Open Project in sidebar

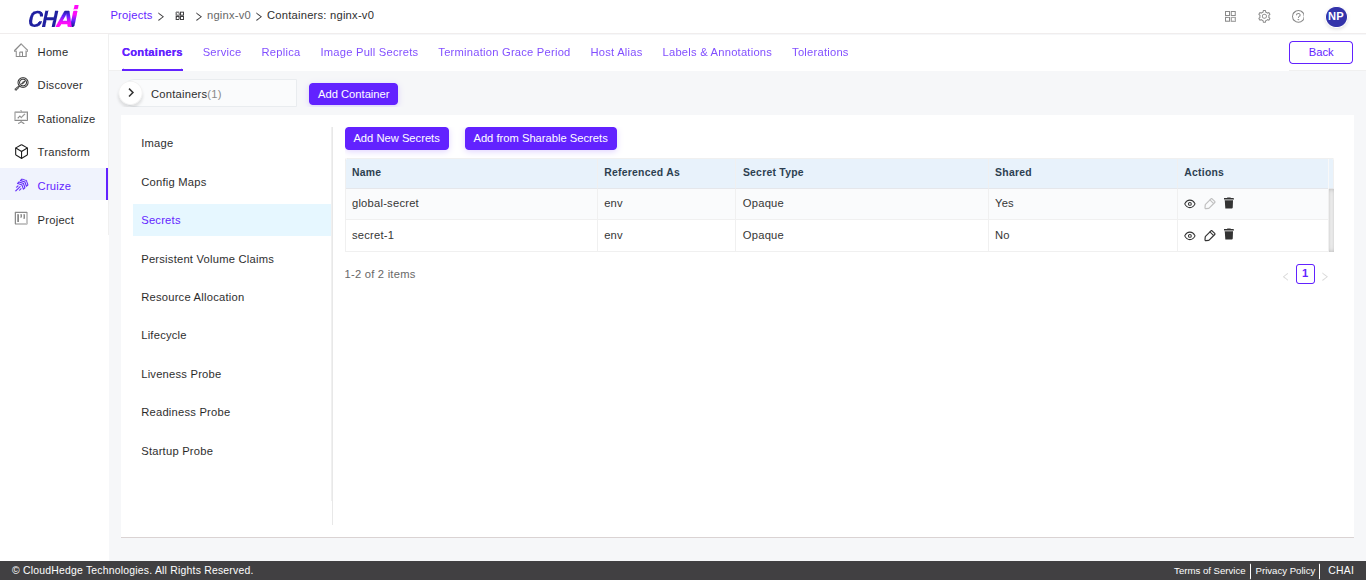coord(54,219)
